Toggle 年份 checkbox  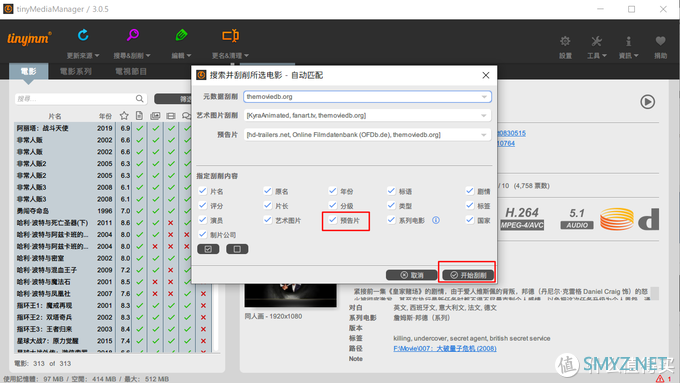333,191
